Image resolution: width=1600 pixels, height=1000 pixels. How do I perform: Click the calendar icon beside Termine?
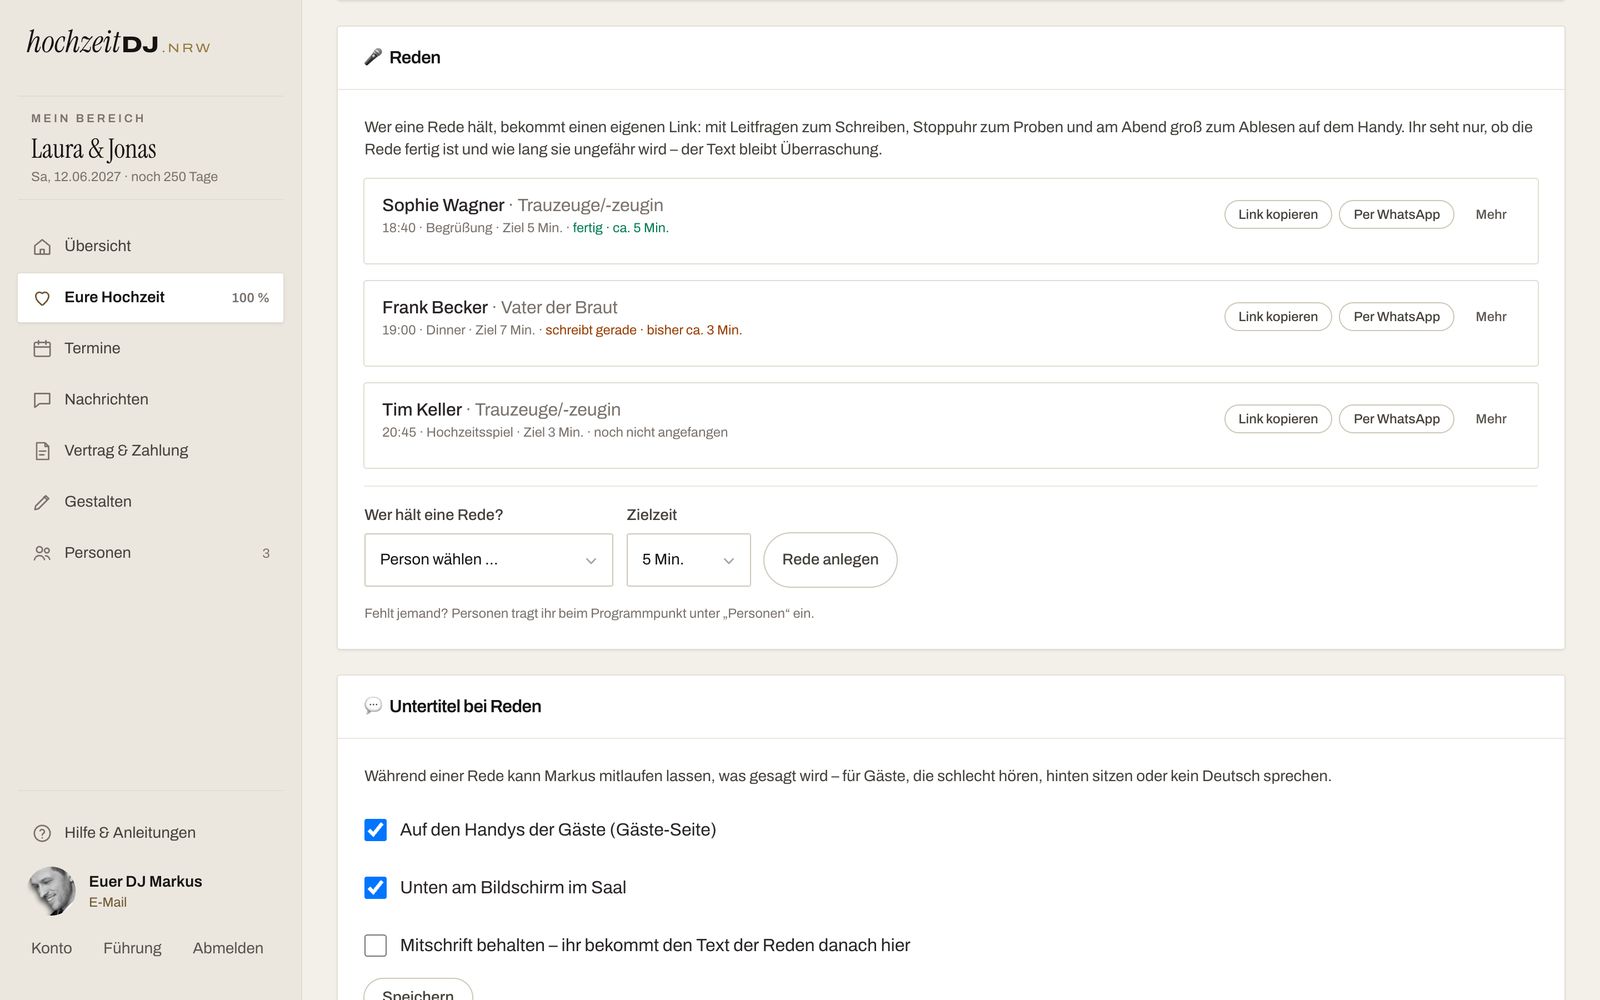pyautogui.click(x=42, y=349)
